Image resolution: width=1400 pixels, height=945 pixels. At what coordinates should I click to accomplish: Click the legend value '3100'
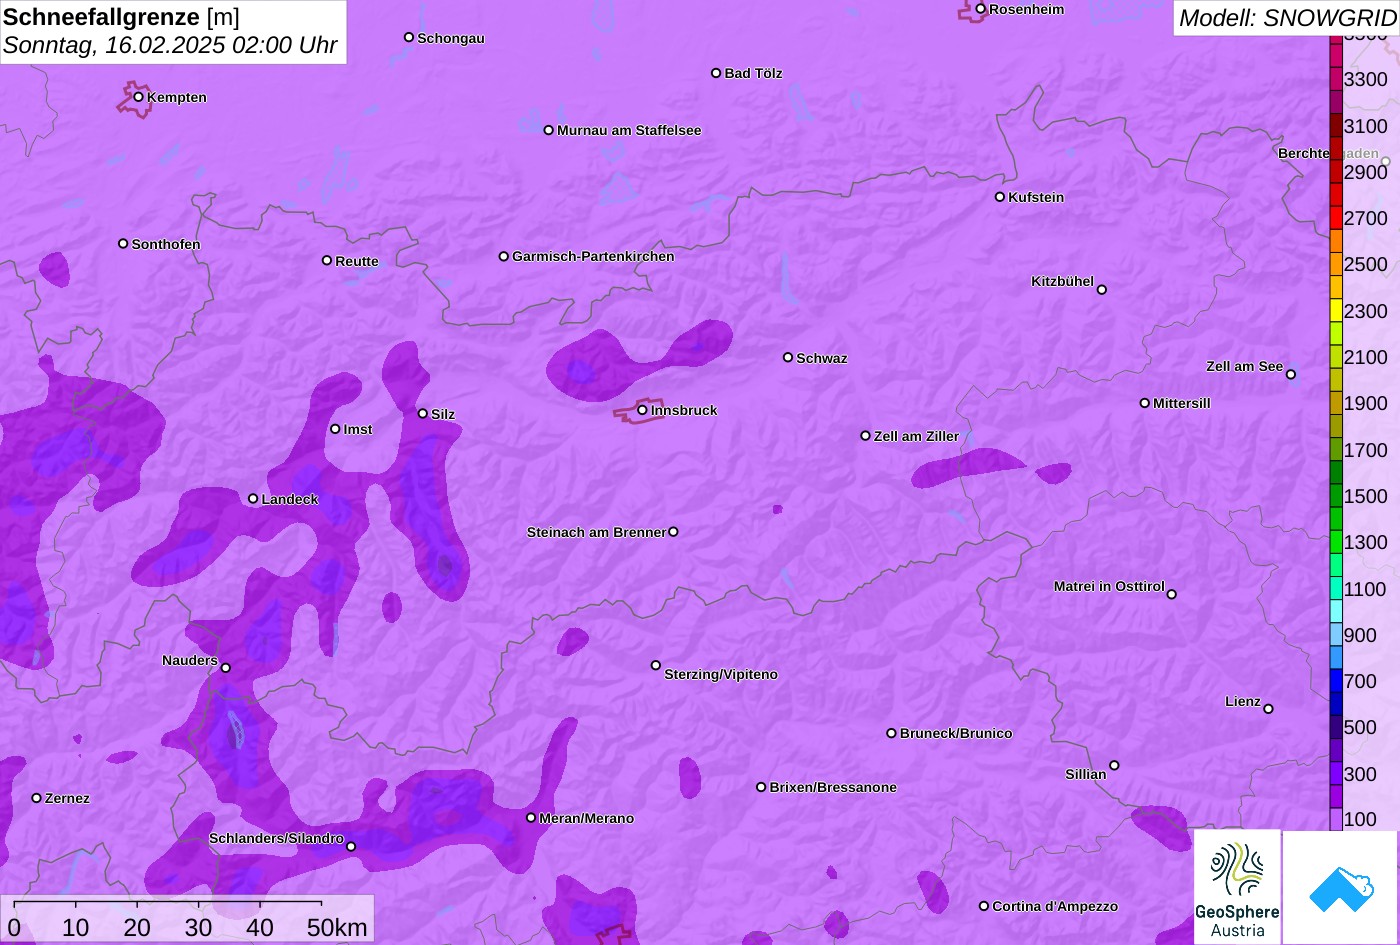pos(1366,126)
